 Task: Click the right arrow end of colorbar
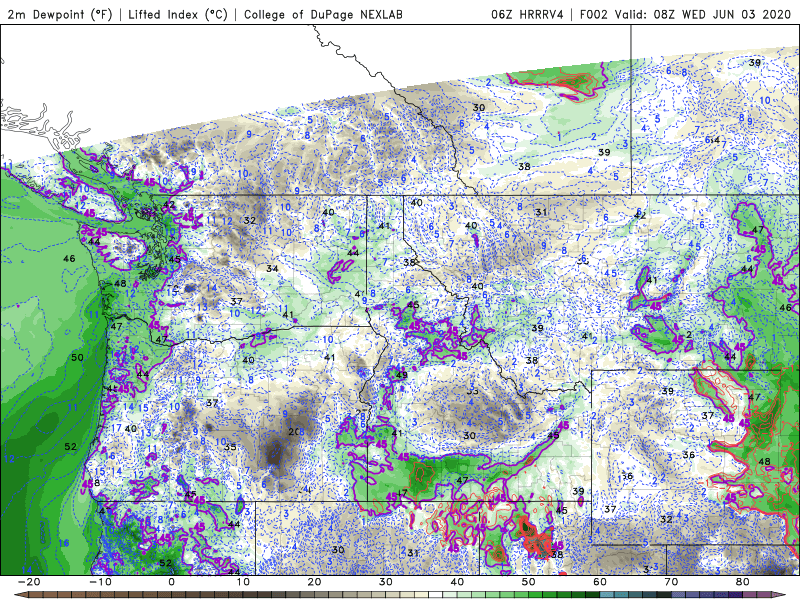click(779, 595)
